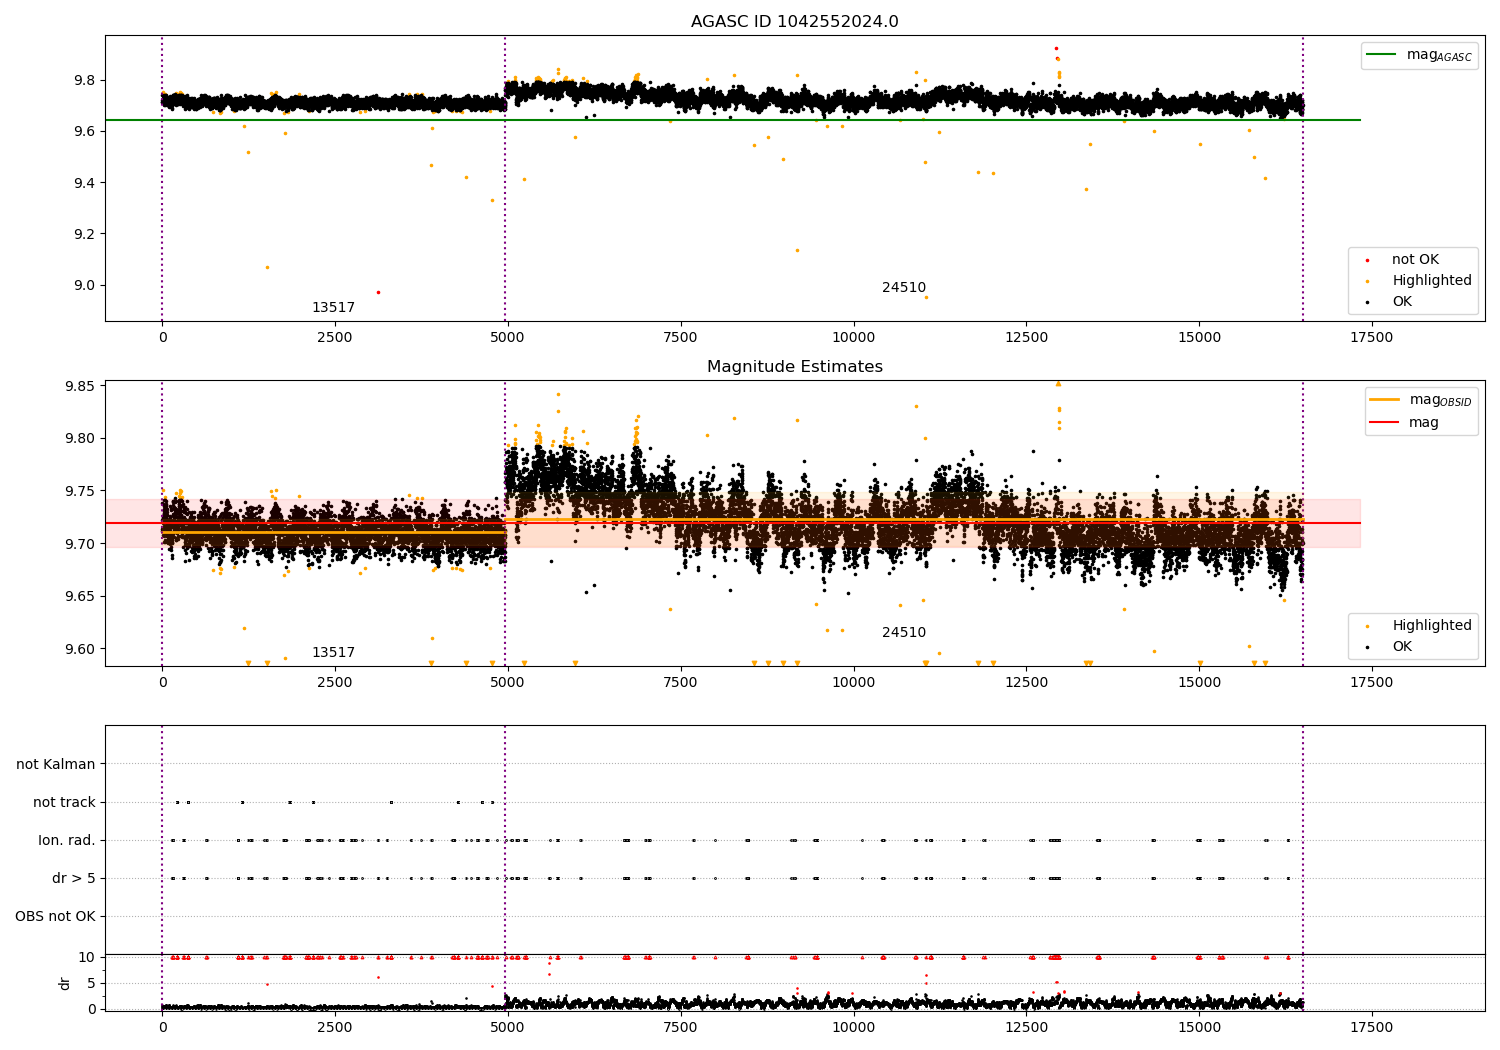
Task: Click the 9.65 y-axis tick of middle plot
Action: pyautogui.click(x=80, y=596)
